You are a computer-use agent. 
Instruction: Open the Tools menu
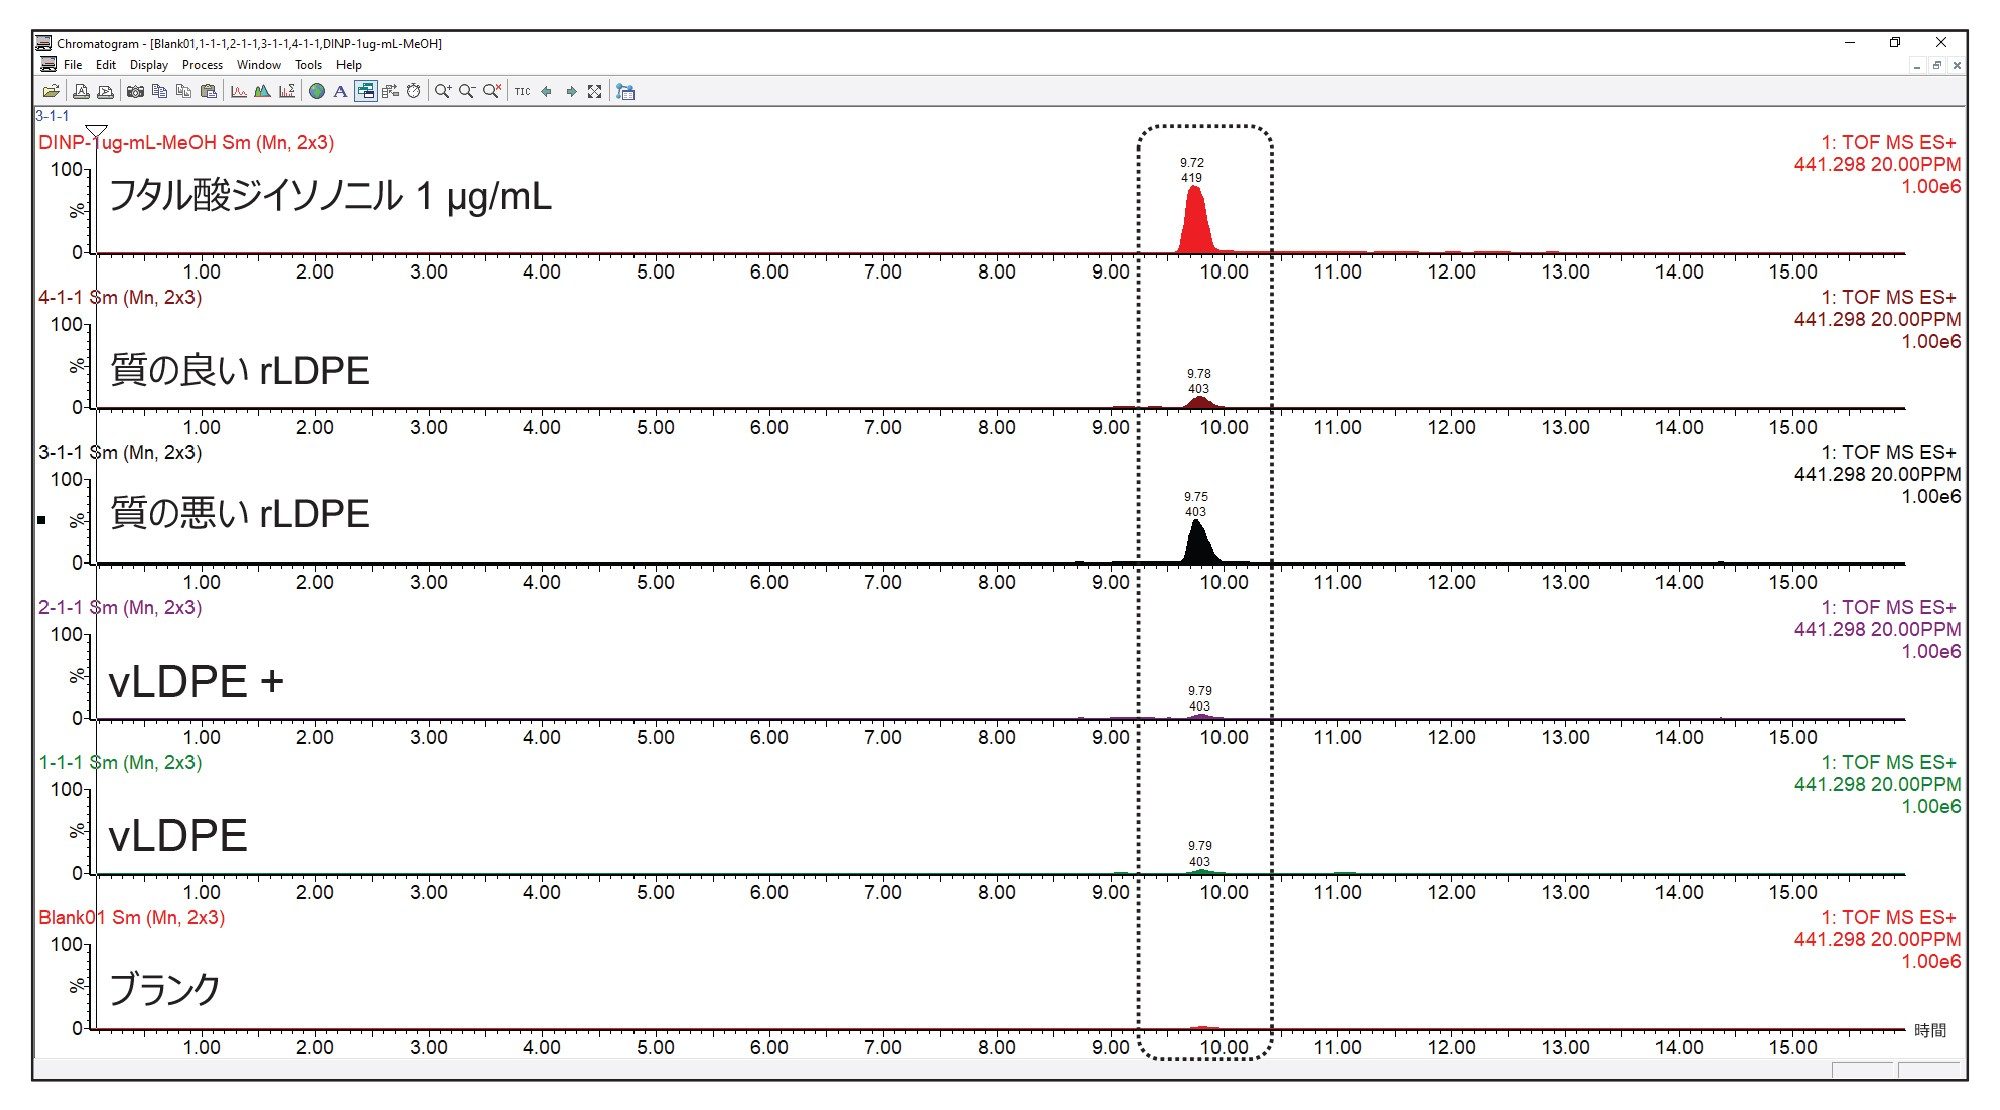point(308,65)
